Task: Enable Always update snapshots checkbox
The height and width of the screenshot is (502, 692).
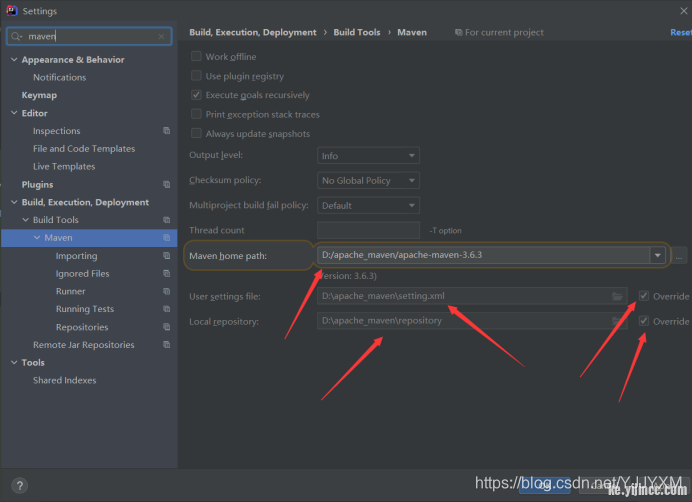Action: point(196,133)
